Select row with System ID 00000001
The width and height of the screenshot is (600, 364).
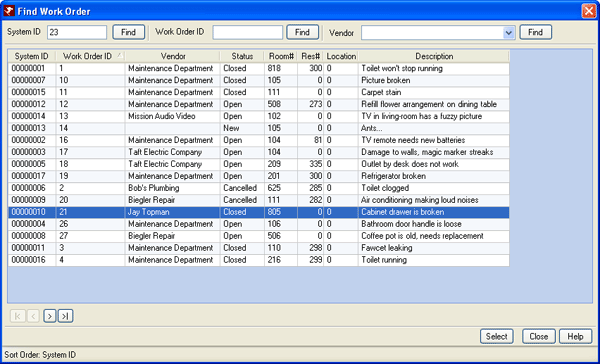coord(259,69)
